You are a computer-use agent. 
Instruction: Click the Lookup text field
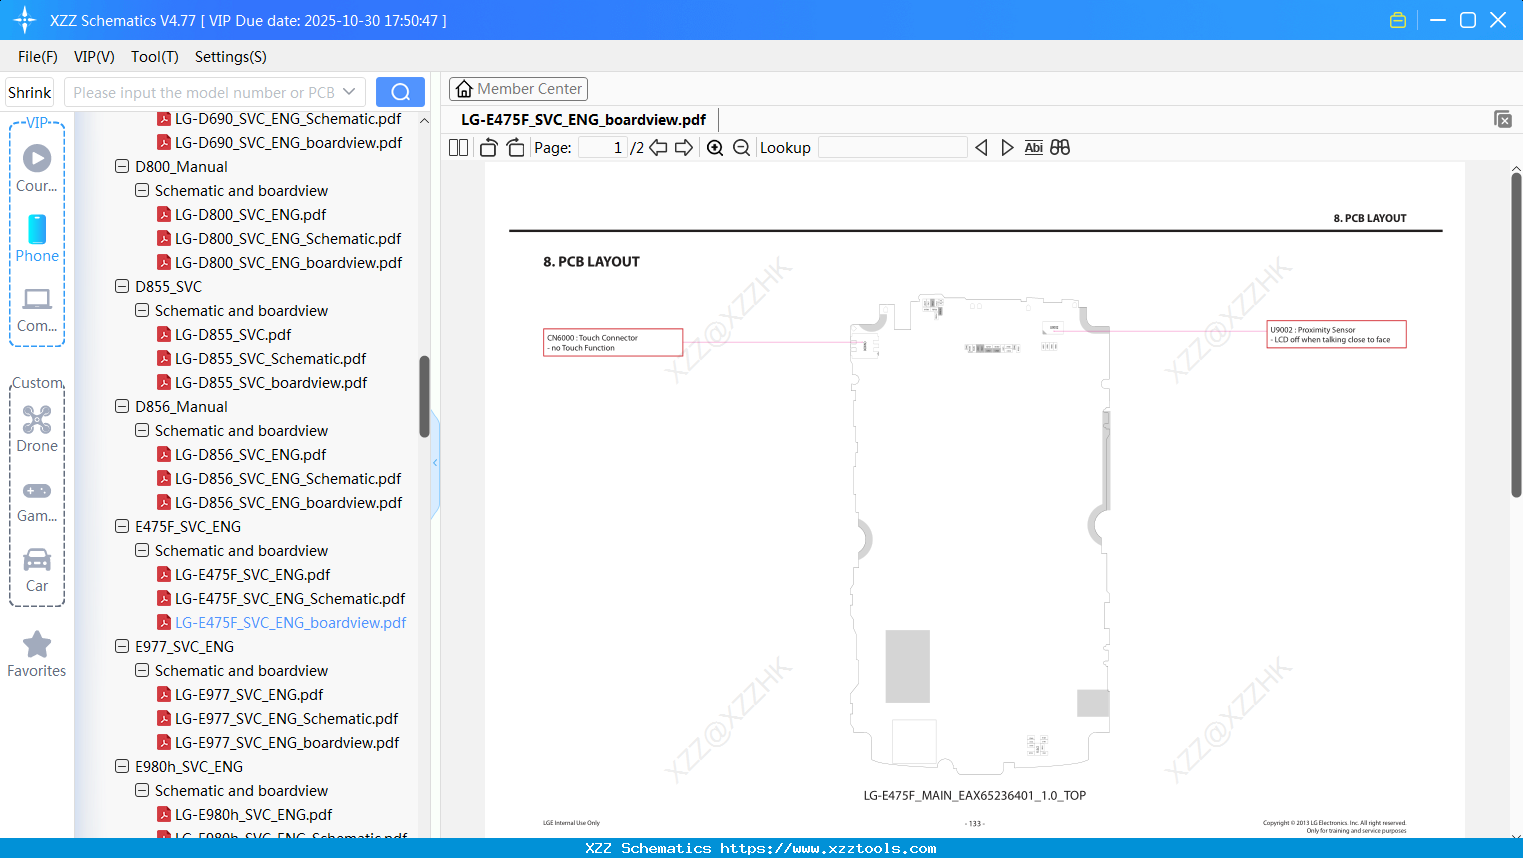click(x=892, y=148)
